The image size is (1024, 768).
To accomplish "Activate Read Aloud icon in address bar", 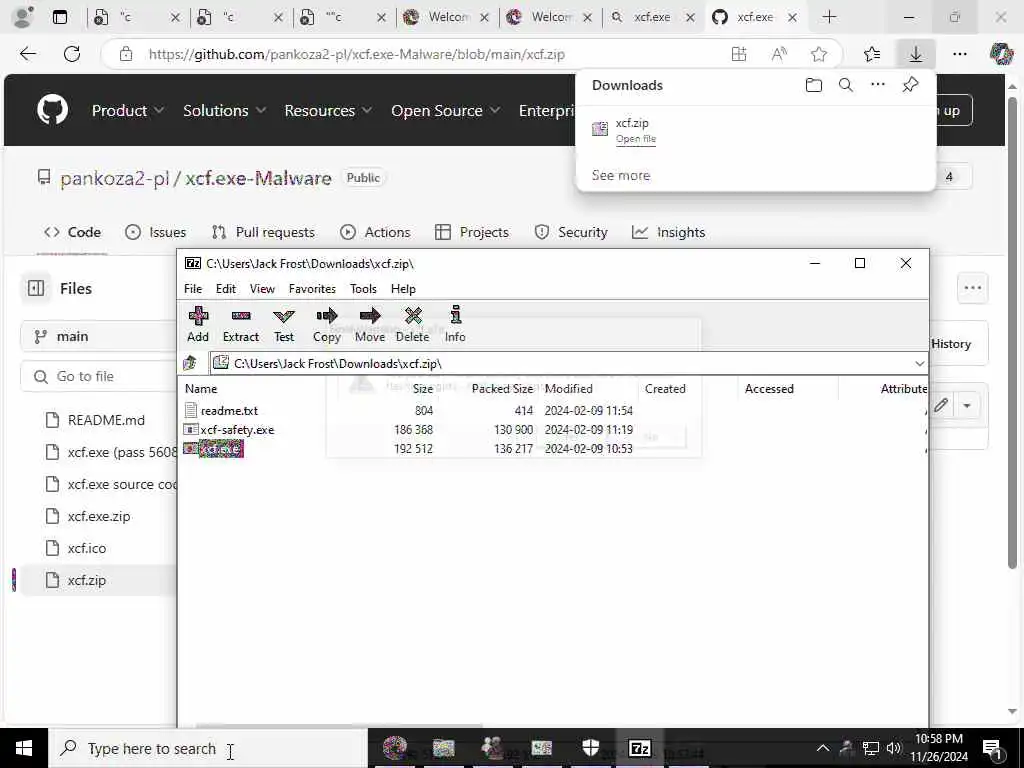I will tap(779, 54).
